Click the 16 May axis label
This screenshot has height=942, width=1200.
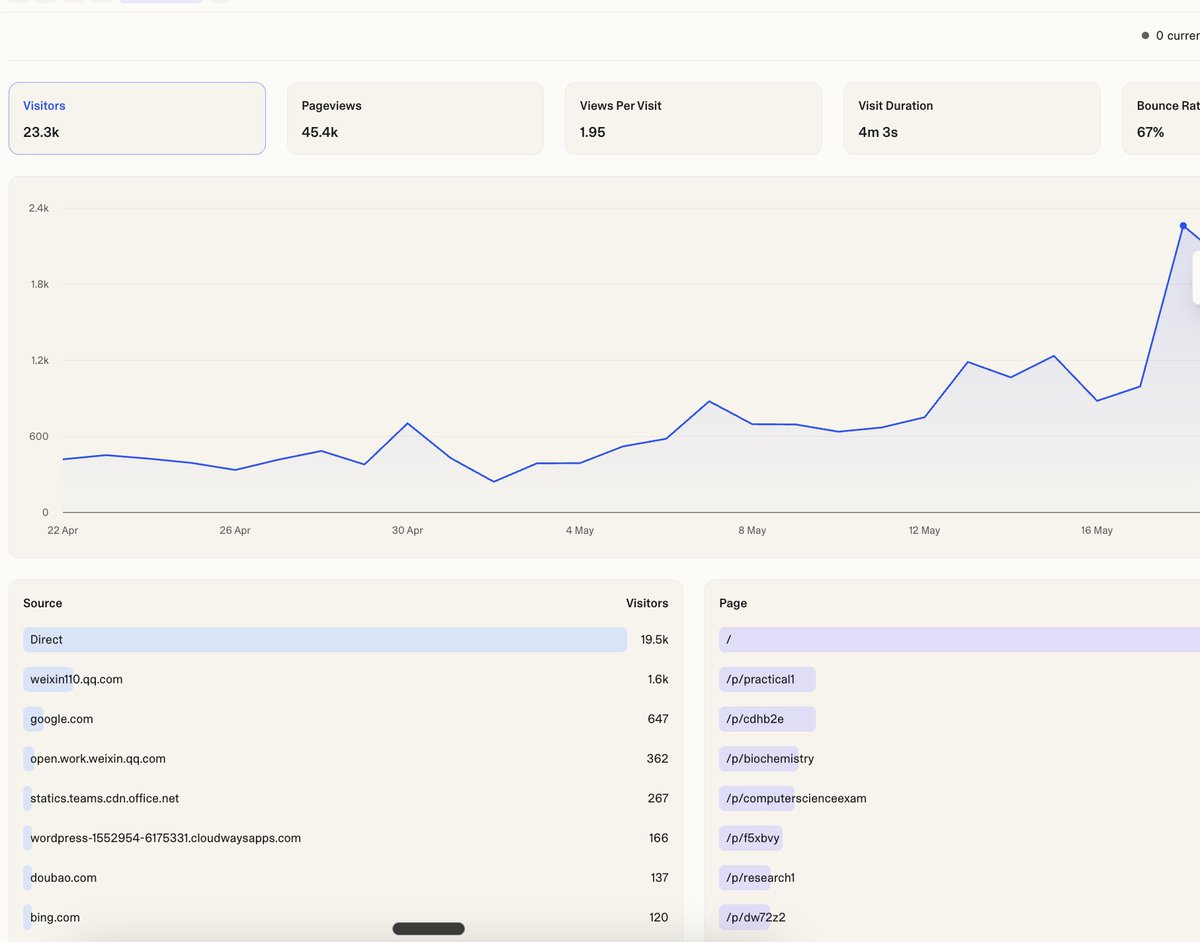tap(1097, 530)
